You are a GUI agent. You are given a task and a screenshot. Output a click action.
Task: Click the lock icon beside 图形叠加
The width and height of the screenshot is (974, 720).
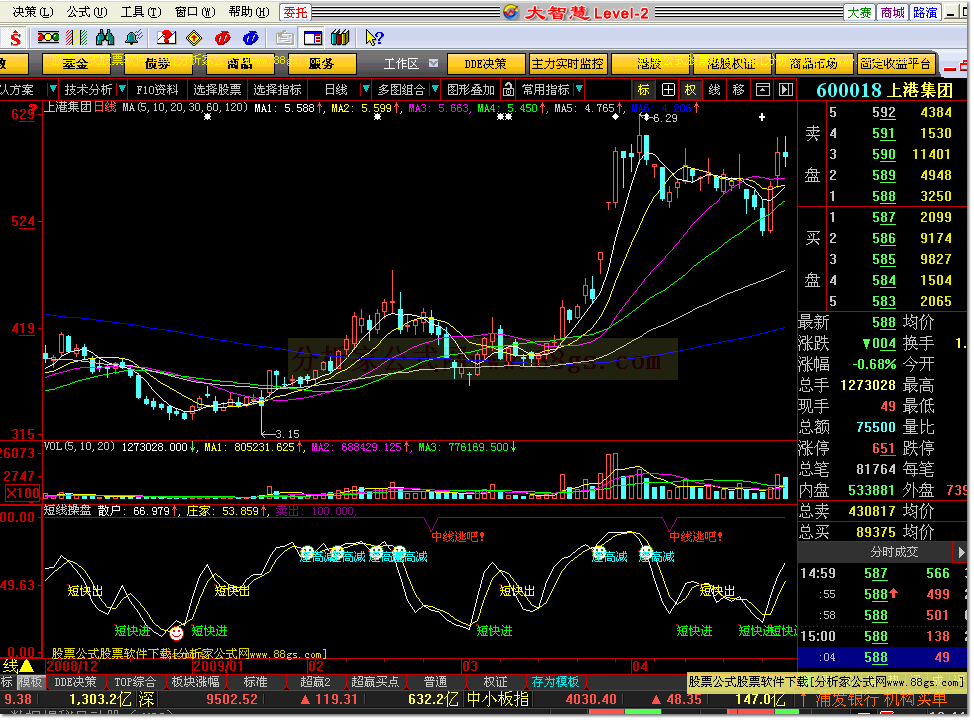pos(508,90)
